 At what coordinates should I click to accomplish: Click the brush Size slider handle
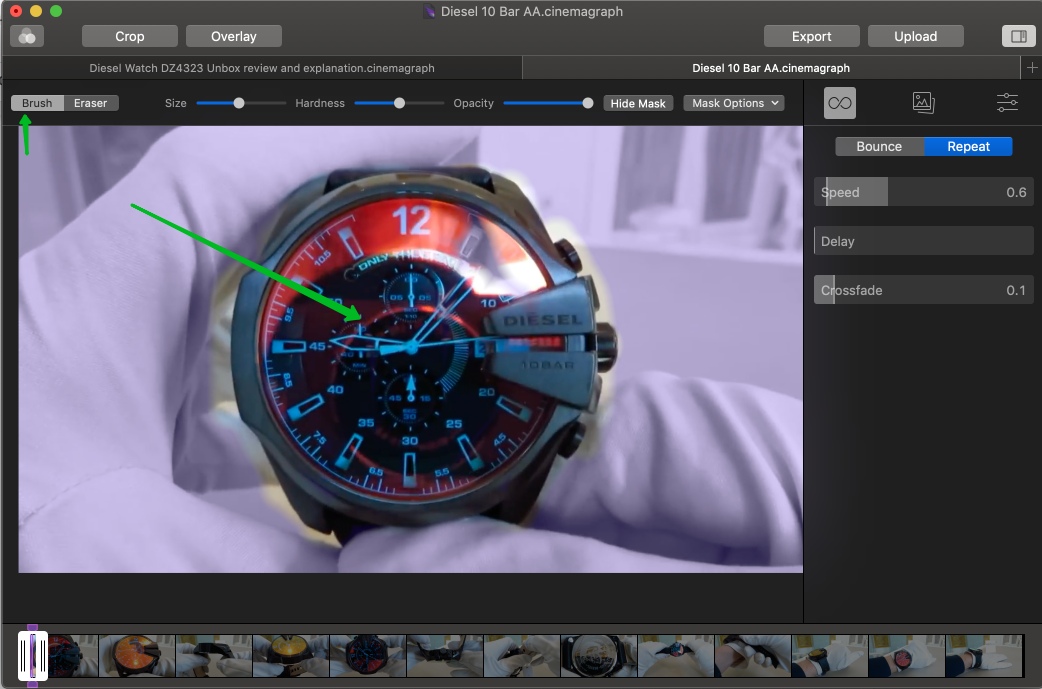239,103
